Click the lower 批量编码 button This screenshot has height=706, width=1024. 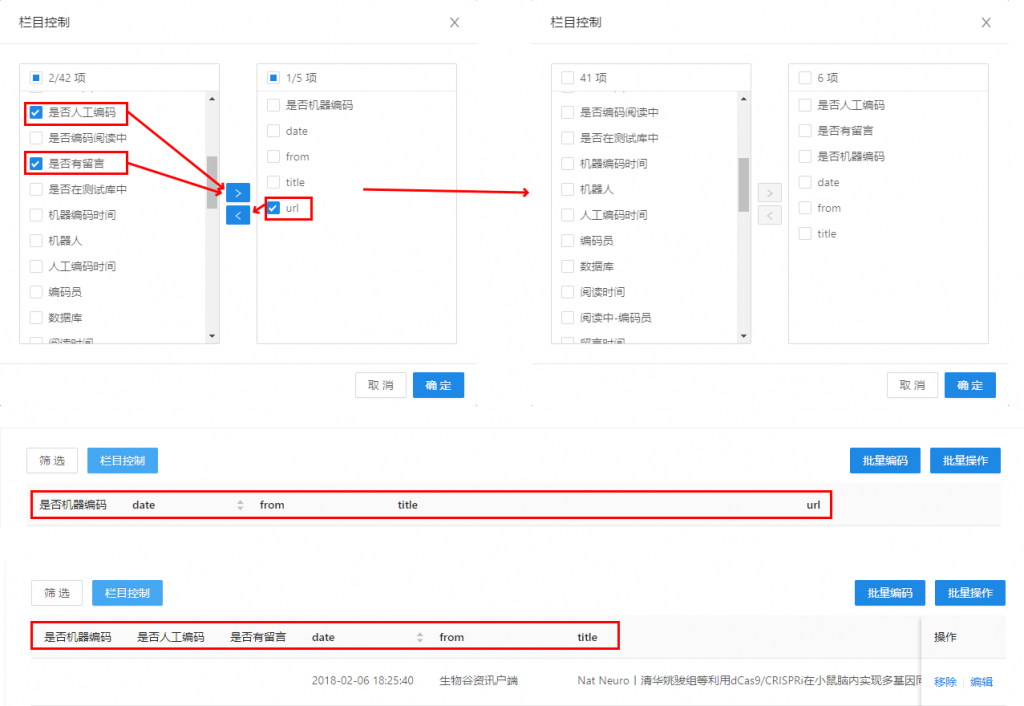[x=889, y=593]
